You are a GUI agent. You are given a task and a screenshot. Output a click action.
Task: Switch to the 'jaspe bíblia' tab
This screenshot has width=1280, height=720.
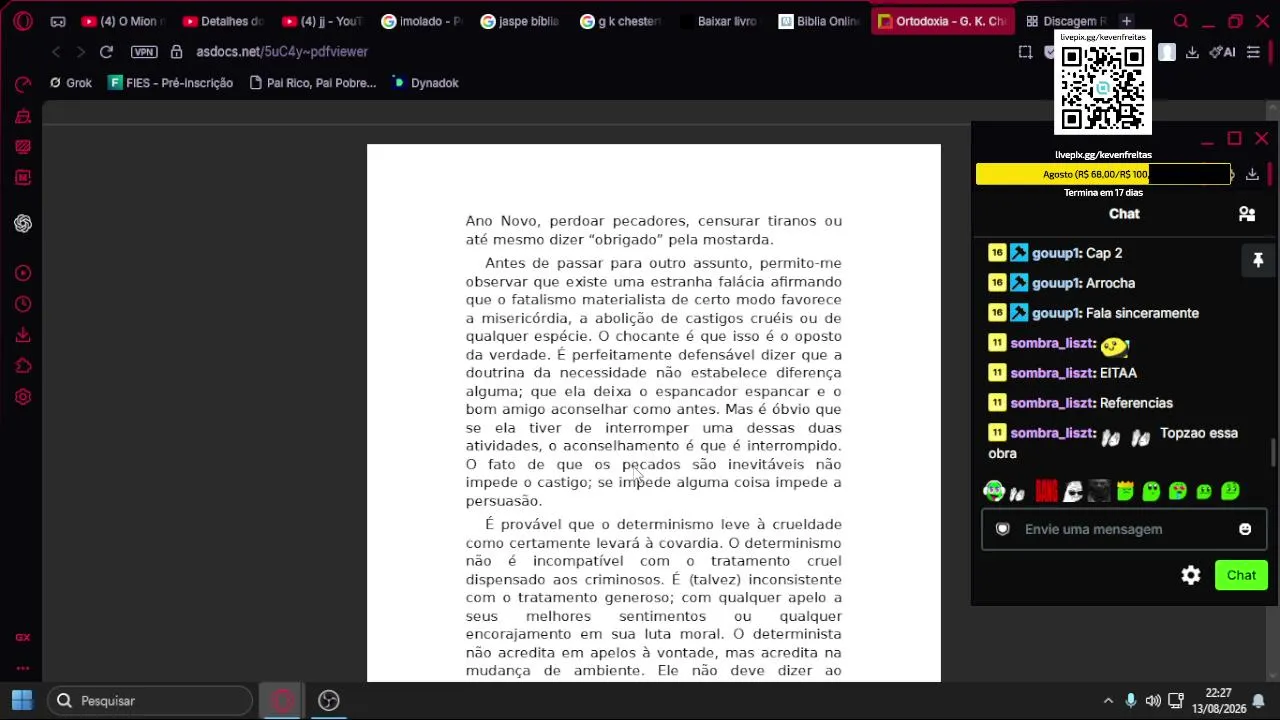pyautogui.click(x=520, y=21)
